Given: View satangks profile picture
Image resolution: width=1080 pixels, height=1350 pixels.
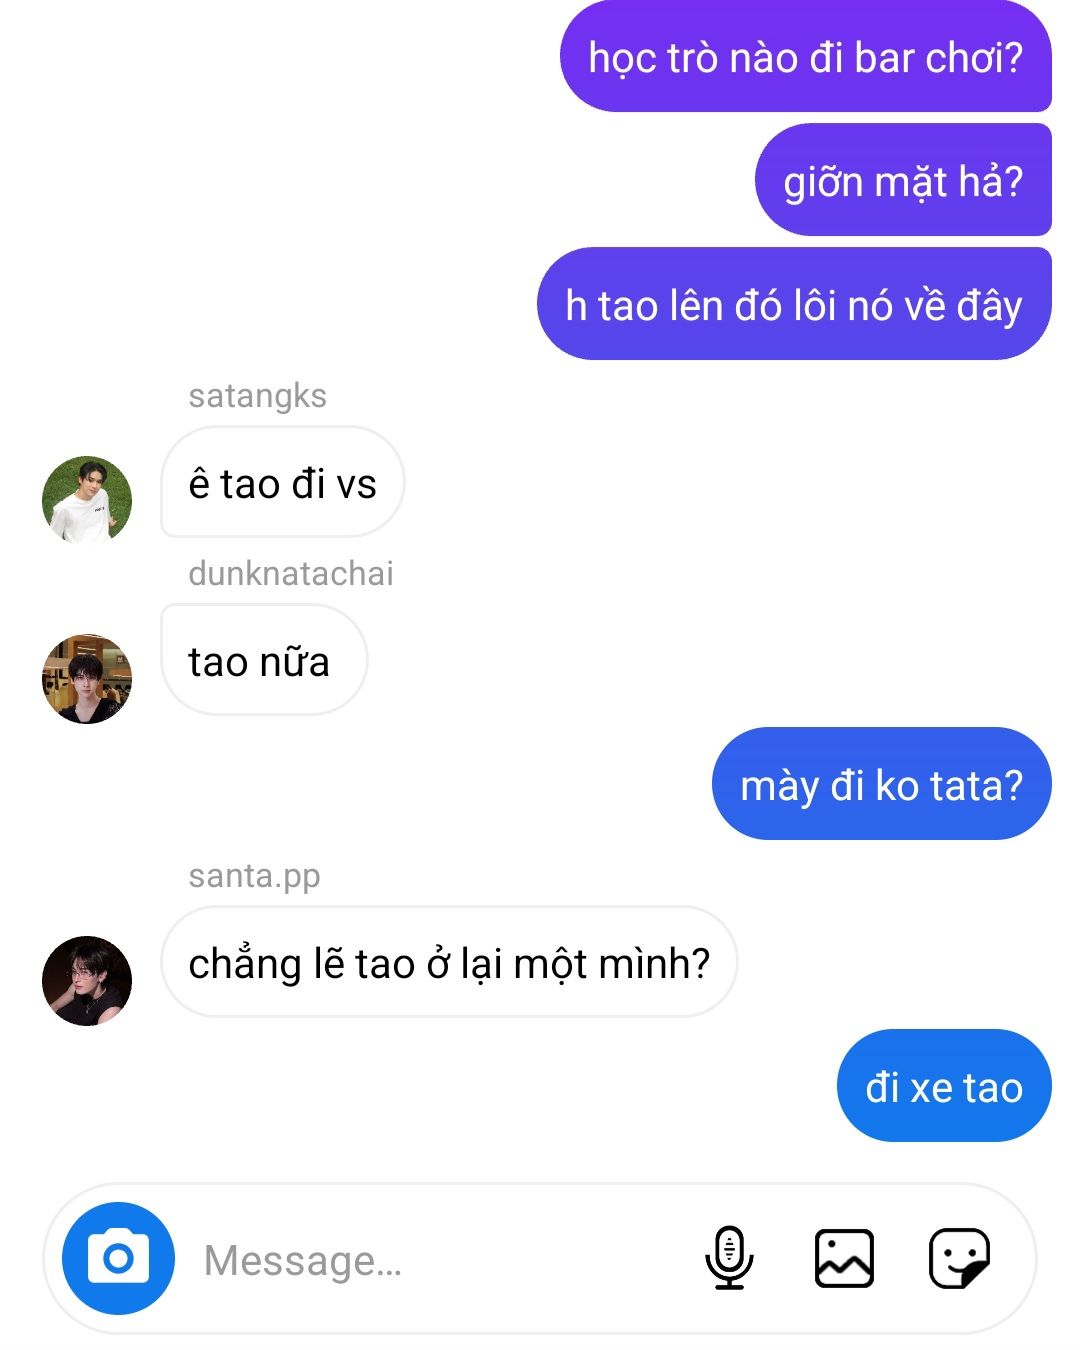Looking at the screenshot, I should tap(87, 501).
